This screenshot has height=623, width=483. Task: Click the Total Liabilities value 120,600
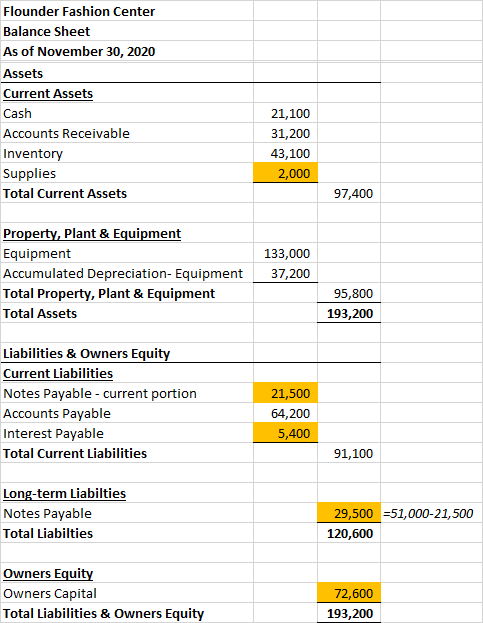[349, 533]
